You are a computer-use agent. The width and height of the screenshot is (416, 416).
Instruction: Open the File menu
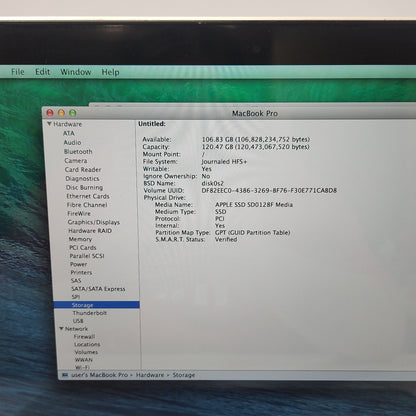tap(18, 72)
